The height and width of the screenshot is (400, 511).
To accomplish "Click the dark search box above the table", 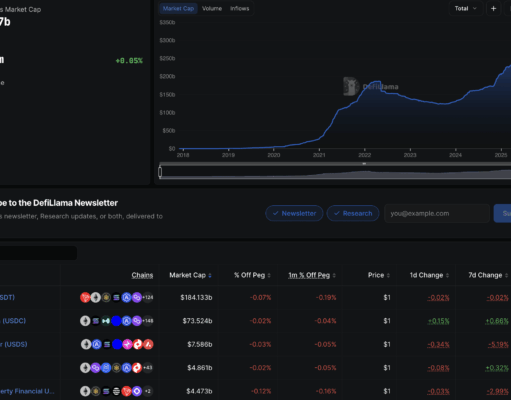I will point(38,253).
